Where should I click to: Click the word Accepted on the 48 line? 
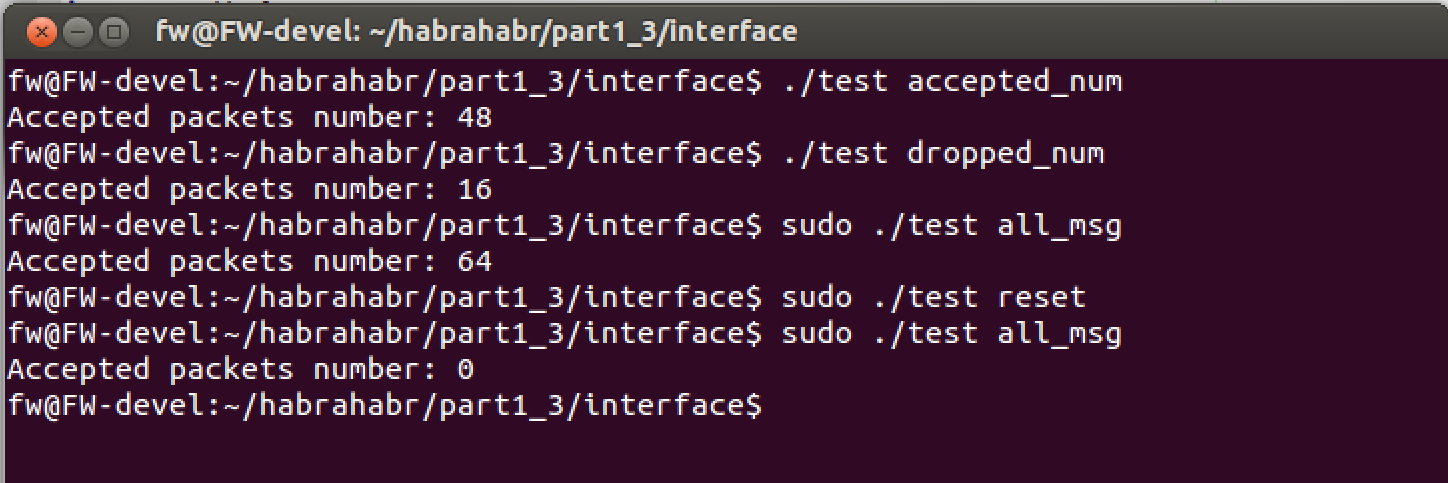pos(78,118)
